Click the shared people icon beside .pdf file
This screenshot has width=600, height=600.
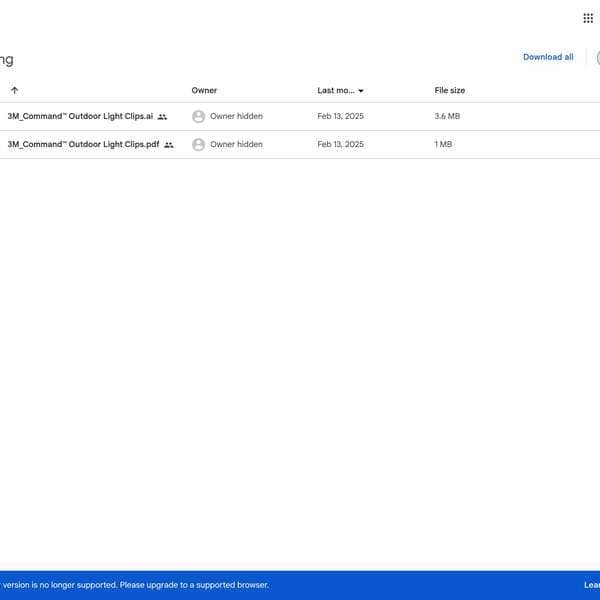[x=169, y=145]
